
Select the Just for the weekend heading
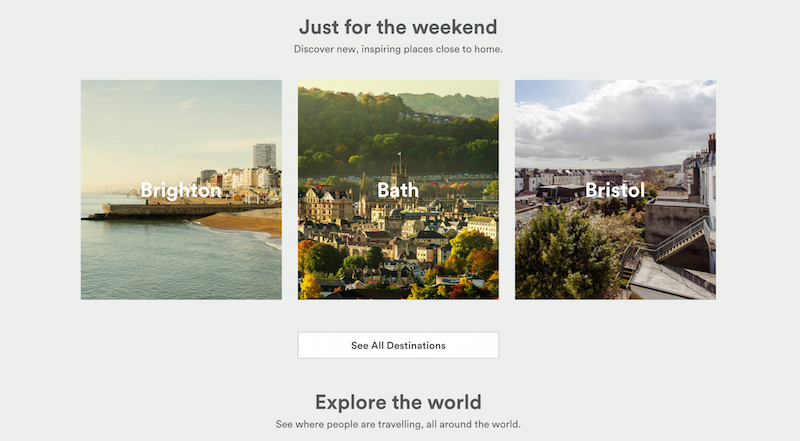(x=398, y=27)
